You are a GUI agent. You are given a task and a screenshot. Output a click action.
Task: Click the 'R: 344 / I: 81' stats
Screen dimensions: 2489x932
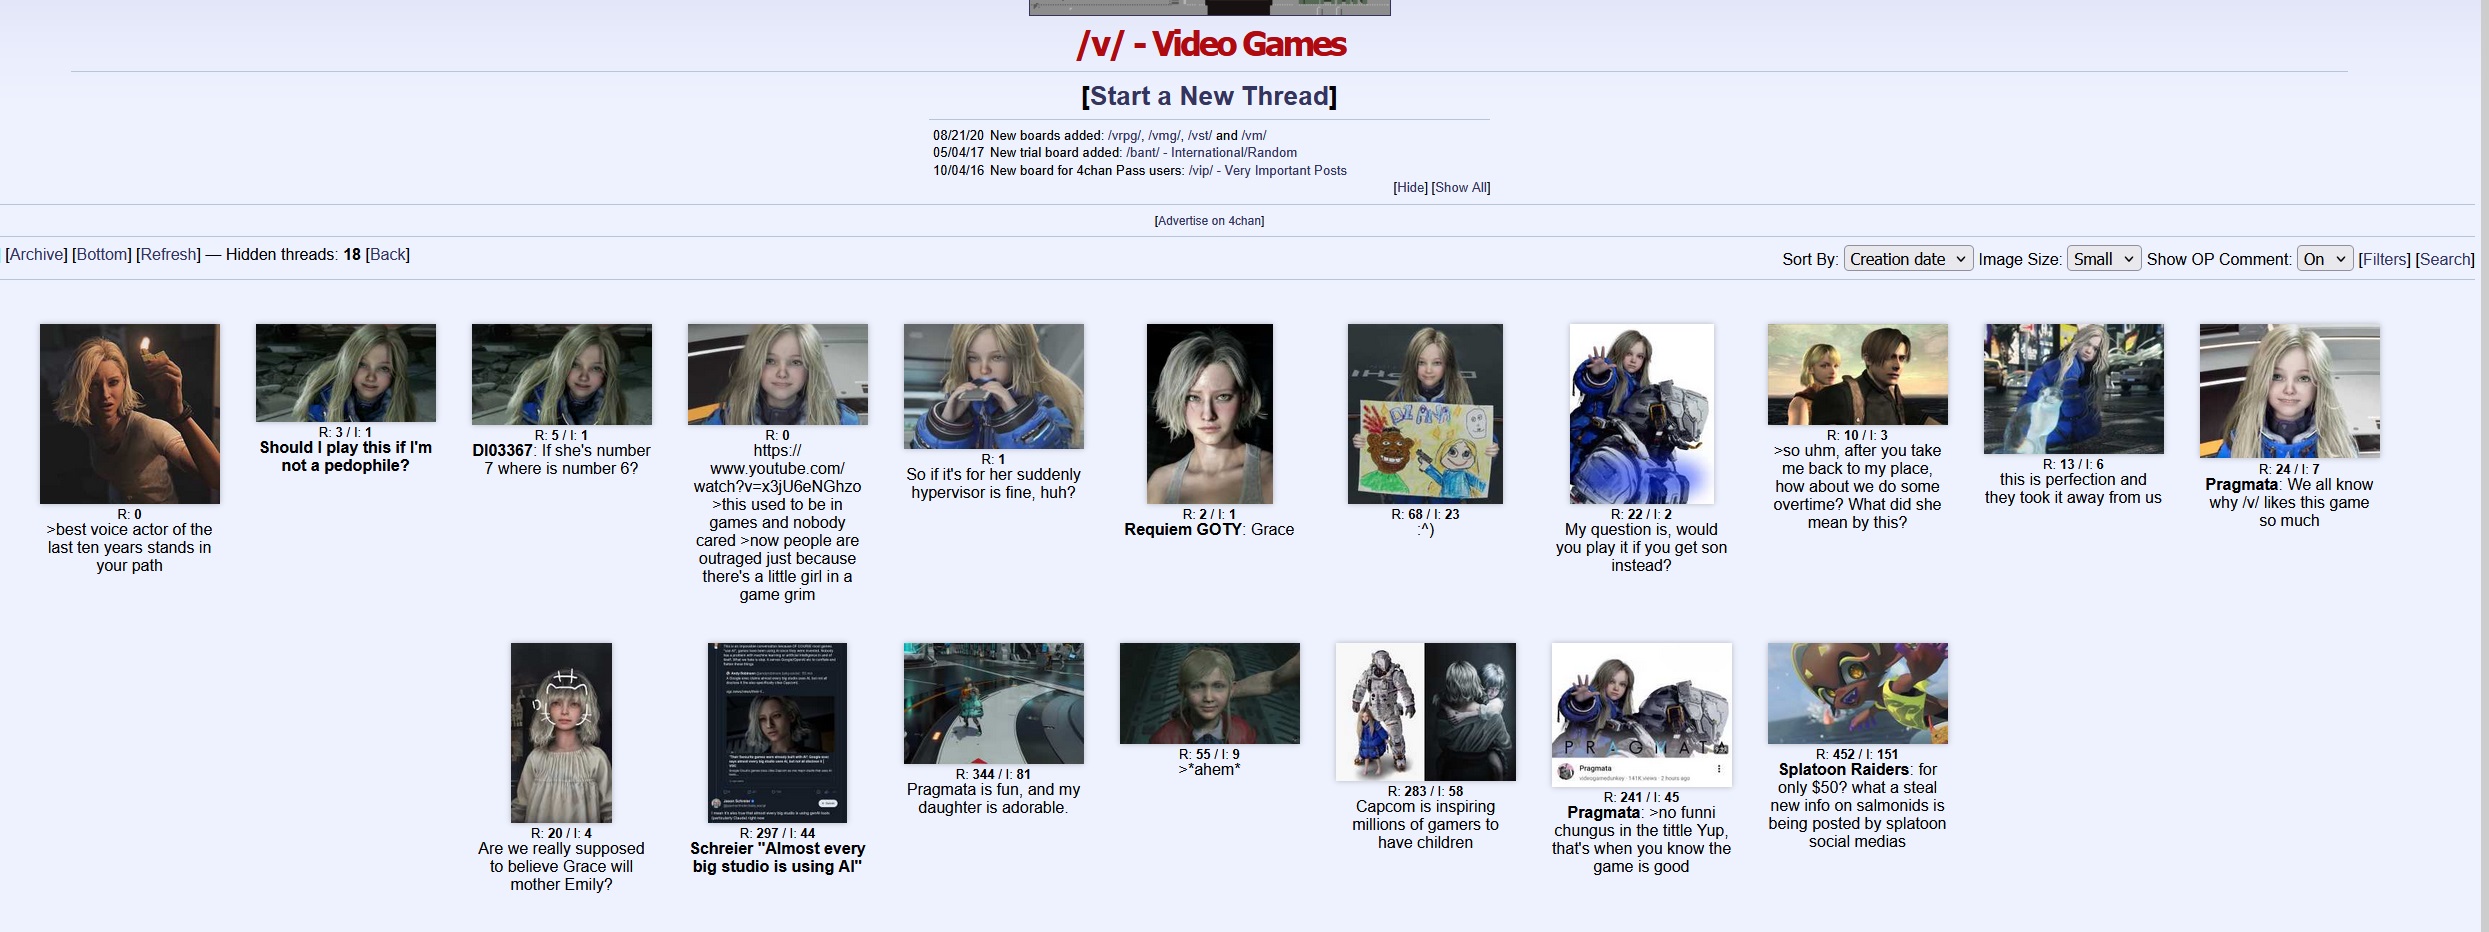pos(993,775)
